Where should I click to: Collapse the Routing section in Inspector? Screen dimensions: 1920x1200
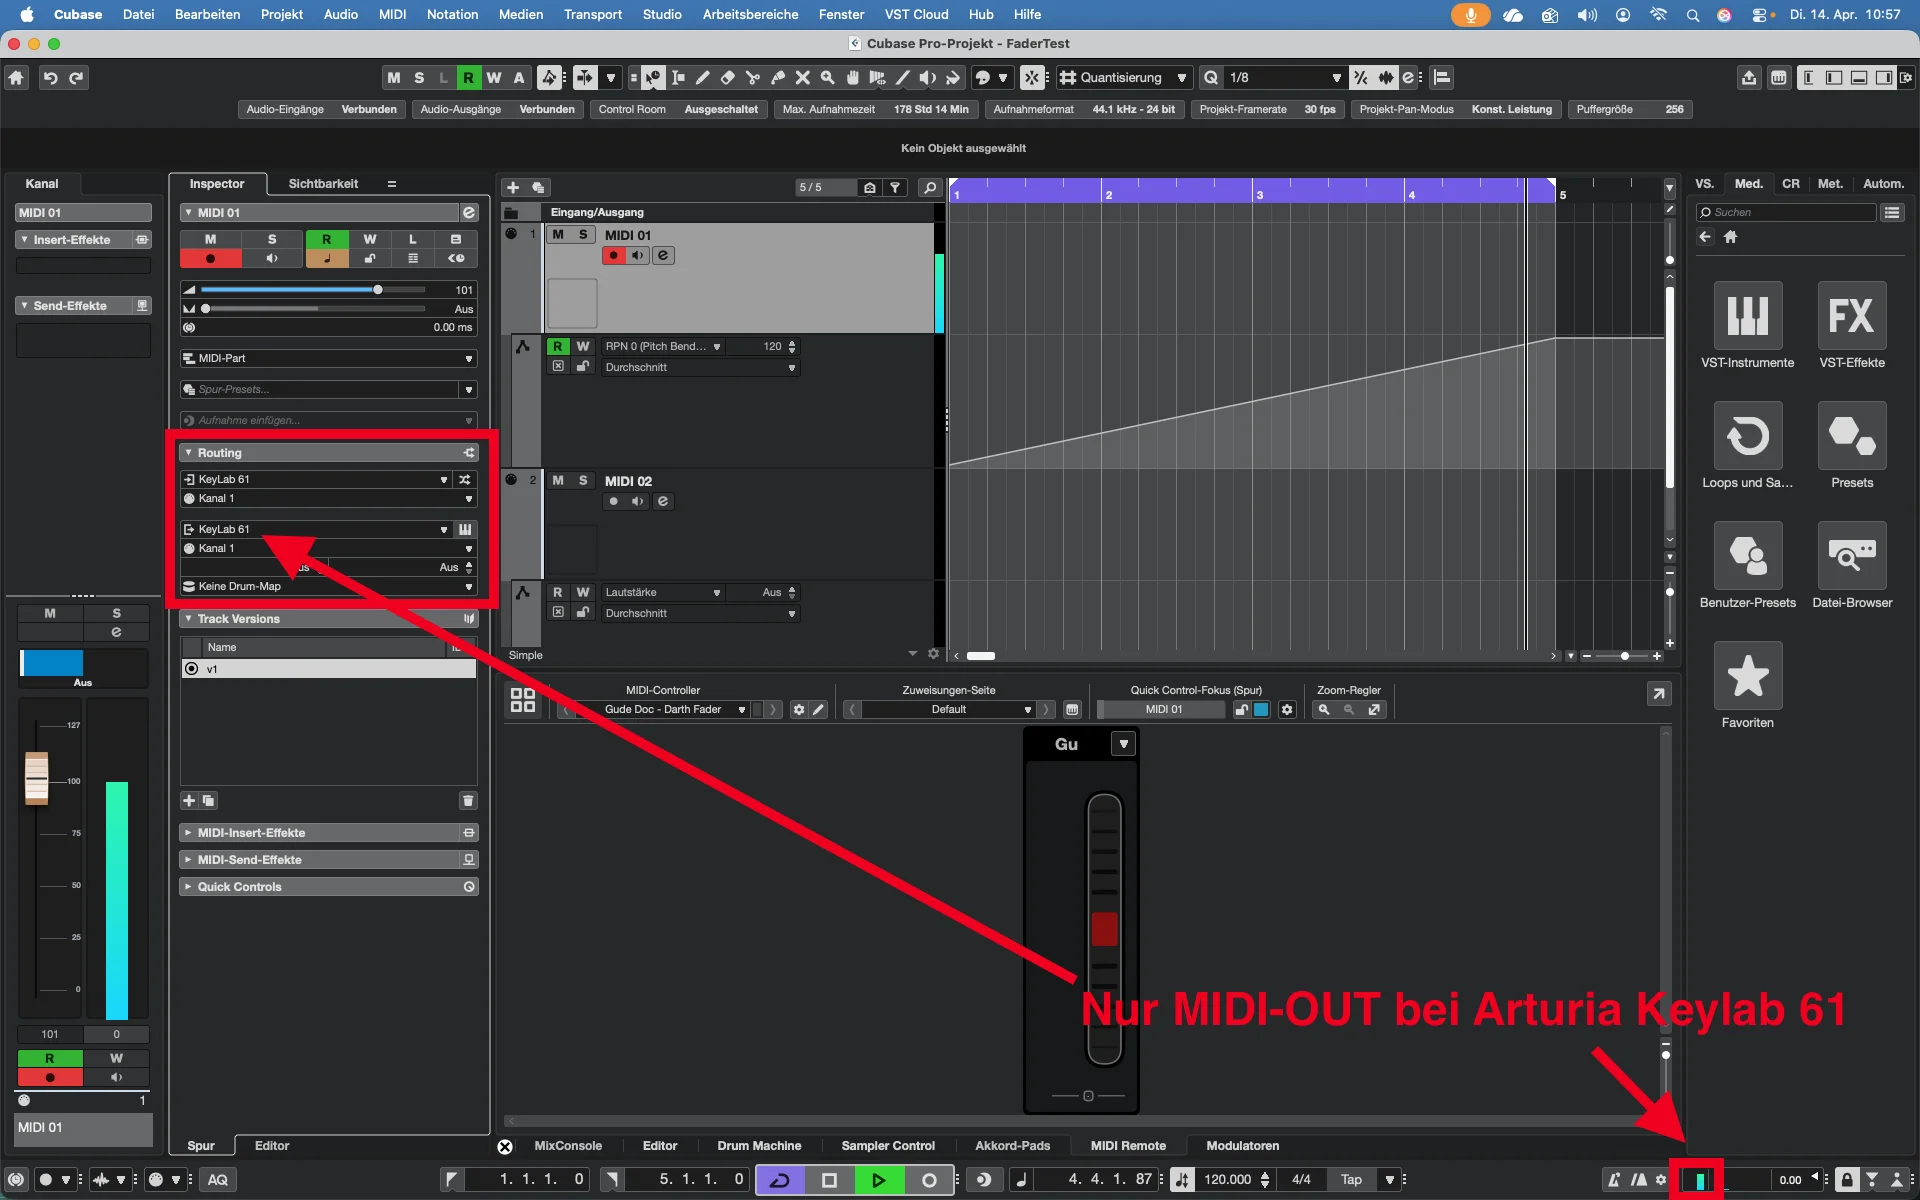(x=188, y=453)
